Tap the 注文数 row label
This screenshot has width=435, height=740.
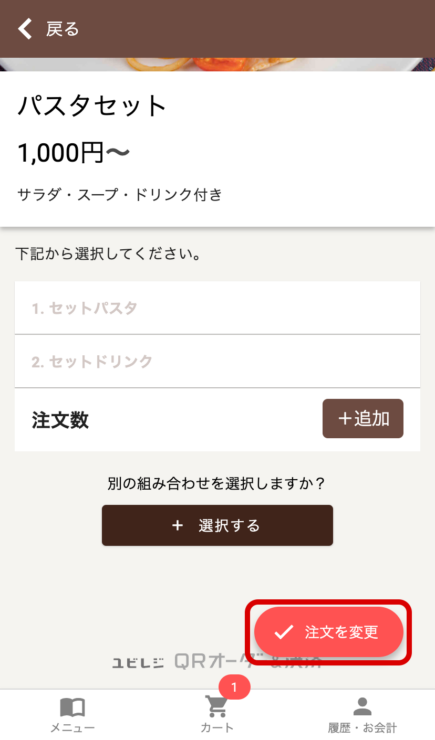click(x=60, y=420)
